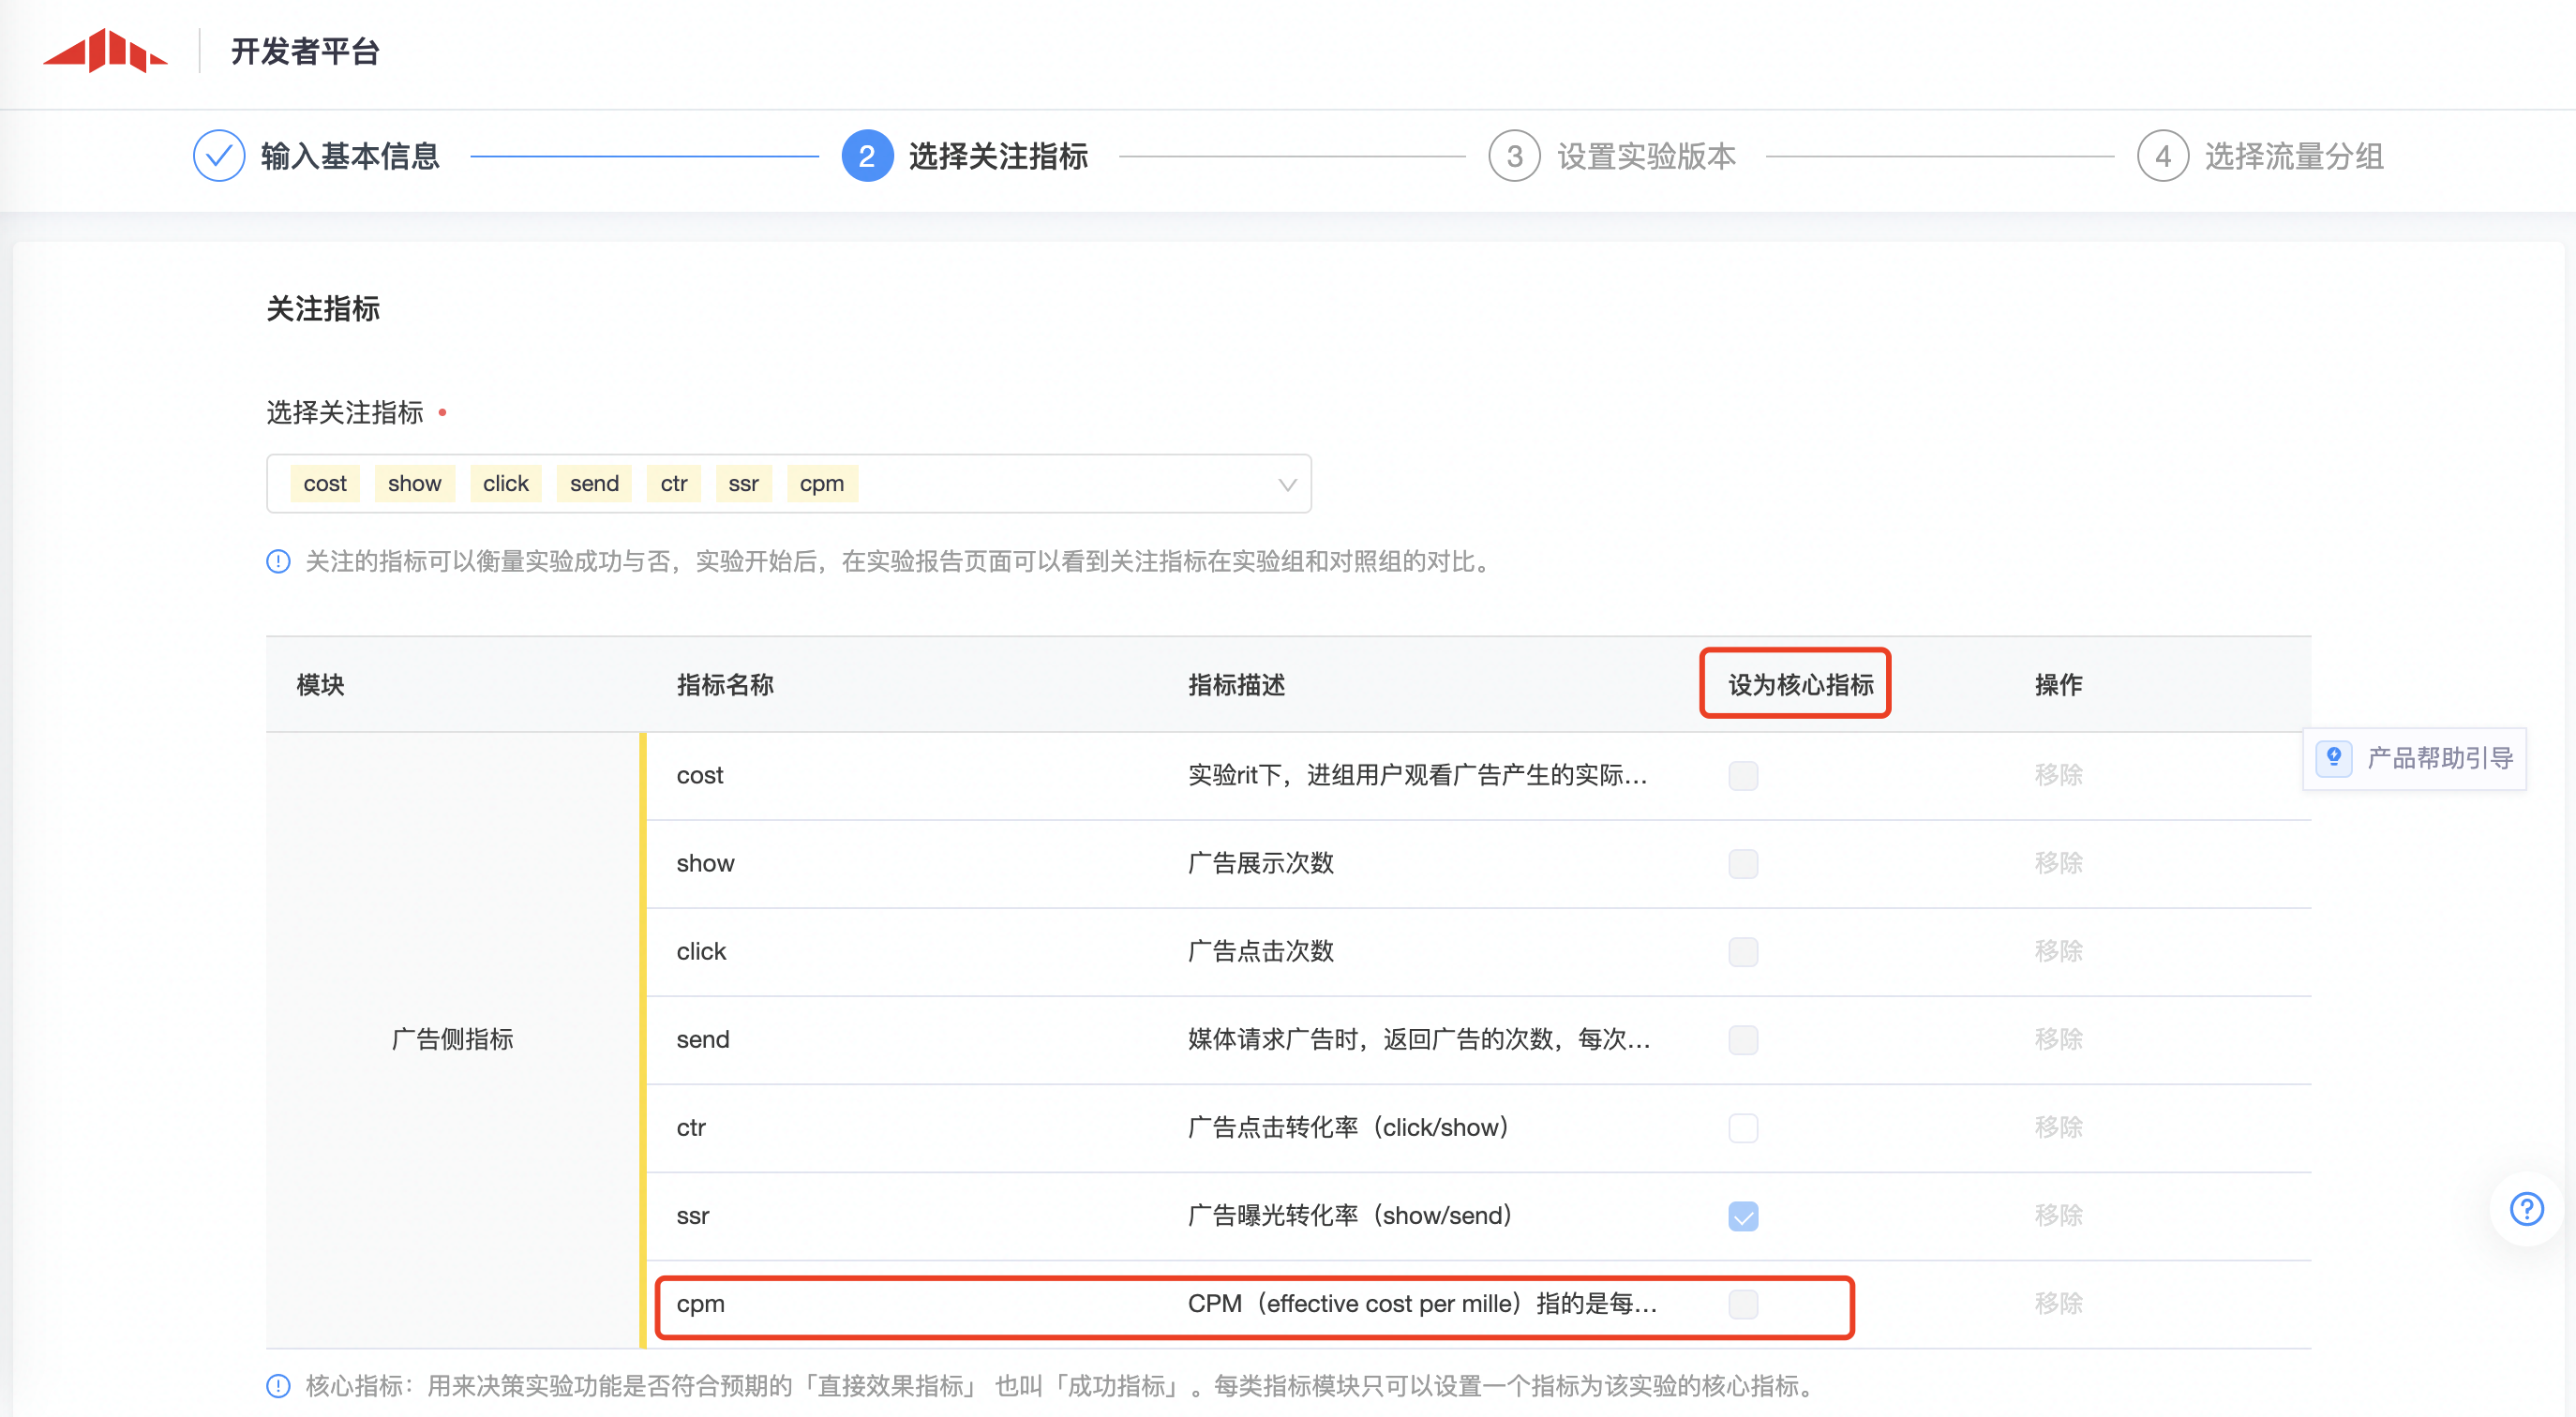Go to 输入基本信息 step
This screenshot has width=2576, height=1417.
(350, 156)
